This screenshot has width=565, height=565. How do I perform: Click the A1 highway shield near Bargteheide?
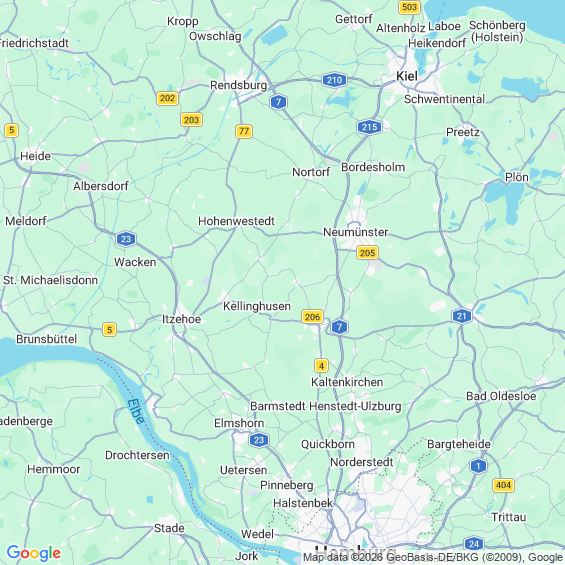point(478,466)
